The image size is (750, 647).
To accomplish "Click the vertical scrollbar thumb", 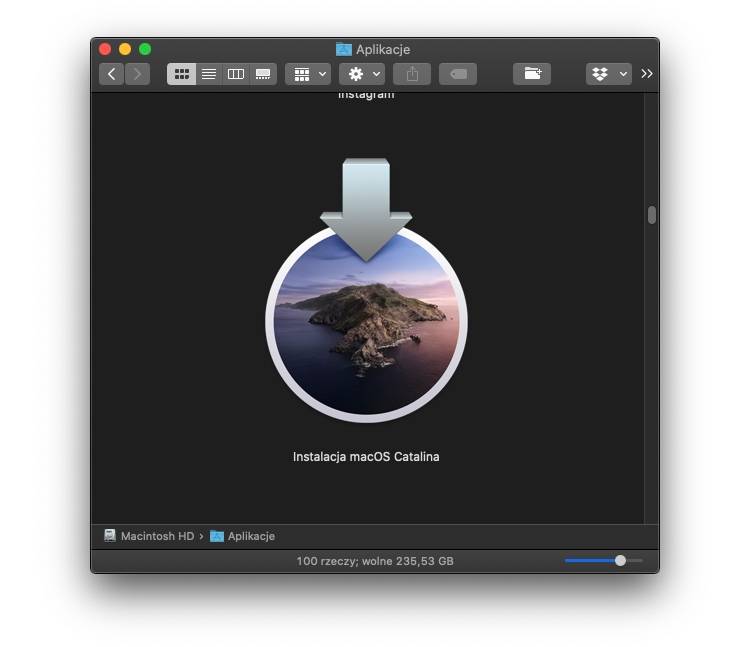I will pos(651,215).
